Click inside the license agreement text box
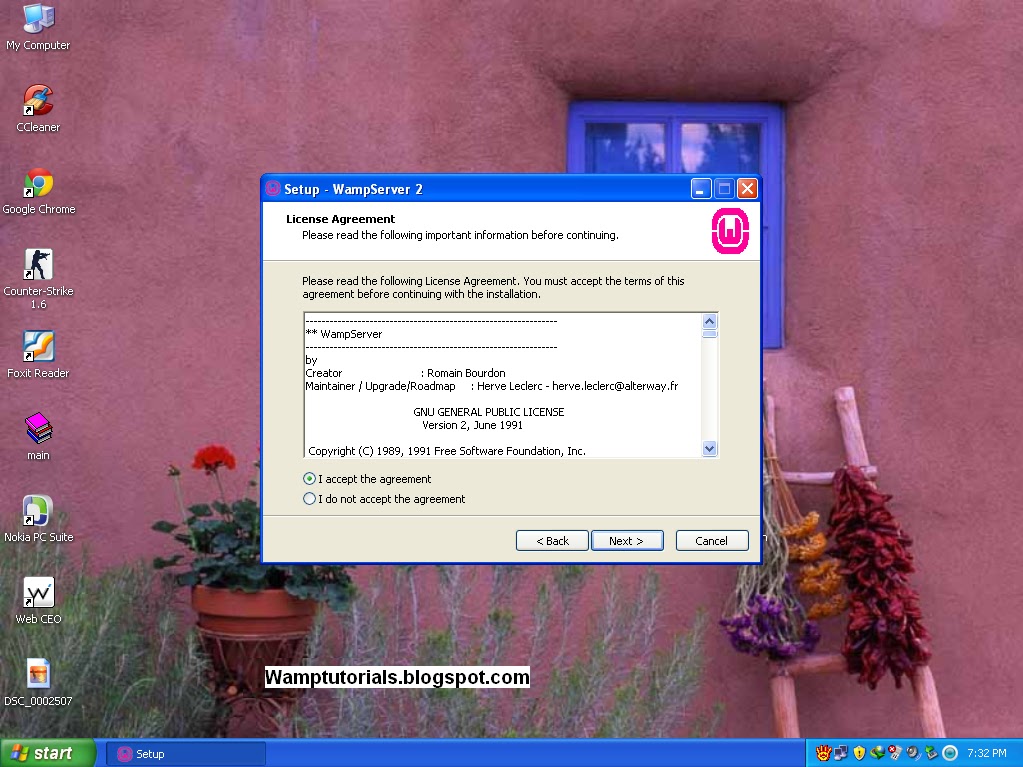Image resolution: width=1023 pixels, height=767 pixels. click(x=503, y=385)
